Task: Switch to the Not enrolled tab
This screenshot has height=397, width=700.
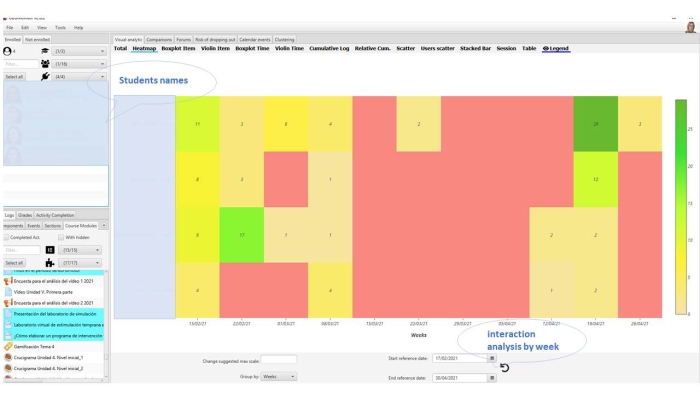Action: 38,39
